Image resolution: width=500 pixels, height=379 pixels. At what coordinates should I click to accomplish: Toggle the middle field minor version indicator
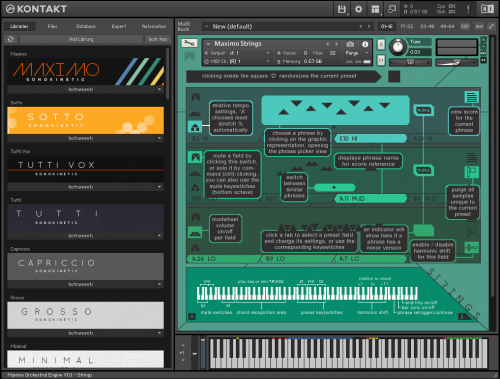tap(424, 170)
